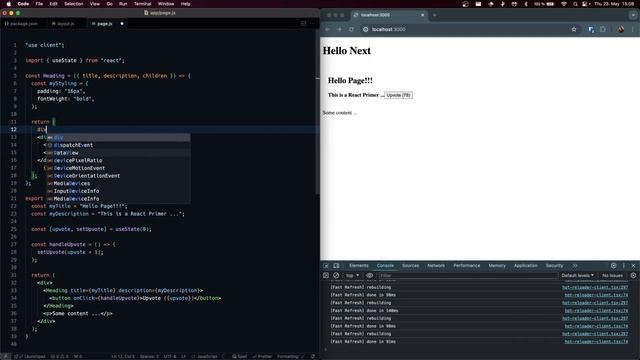
Task: Click the site info icon in address bar
Action: click(366, 29)
